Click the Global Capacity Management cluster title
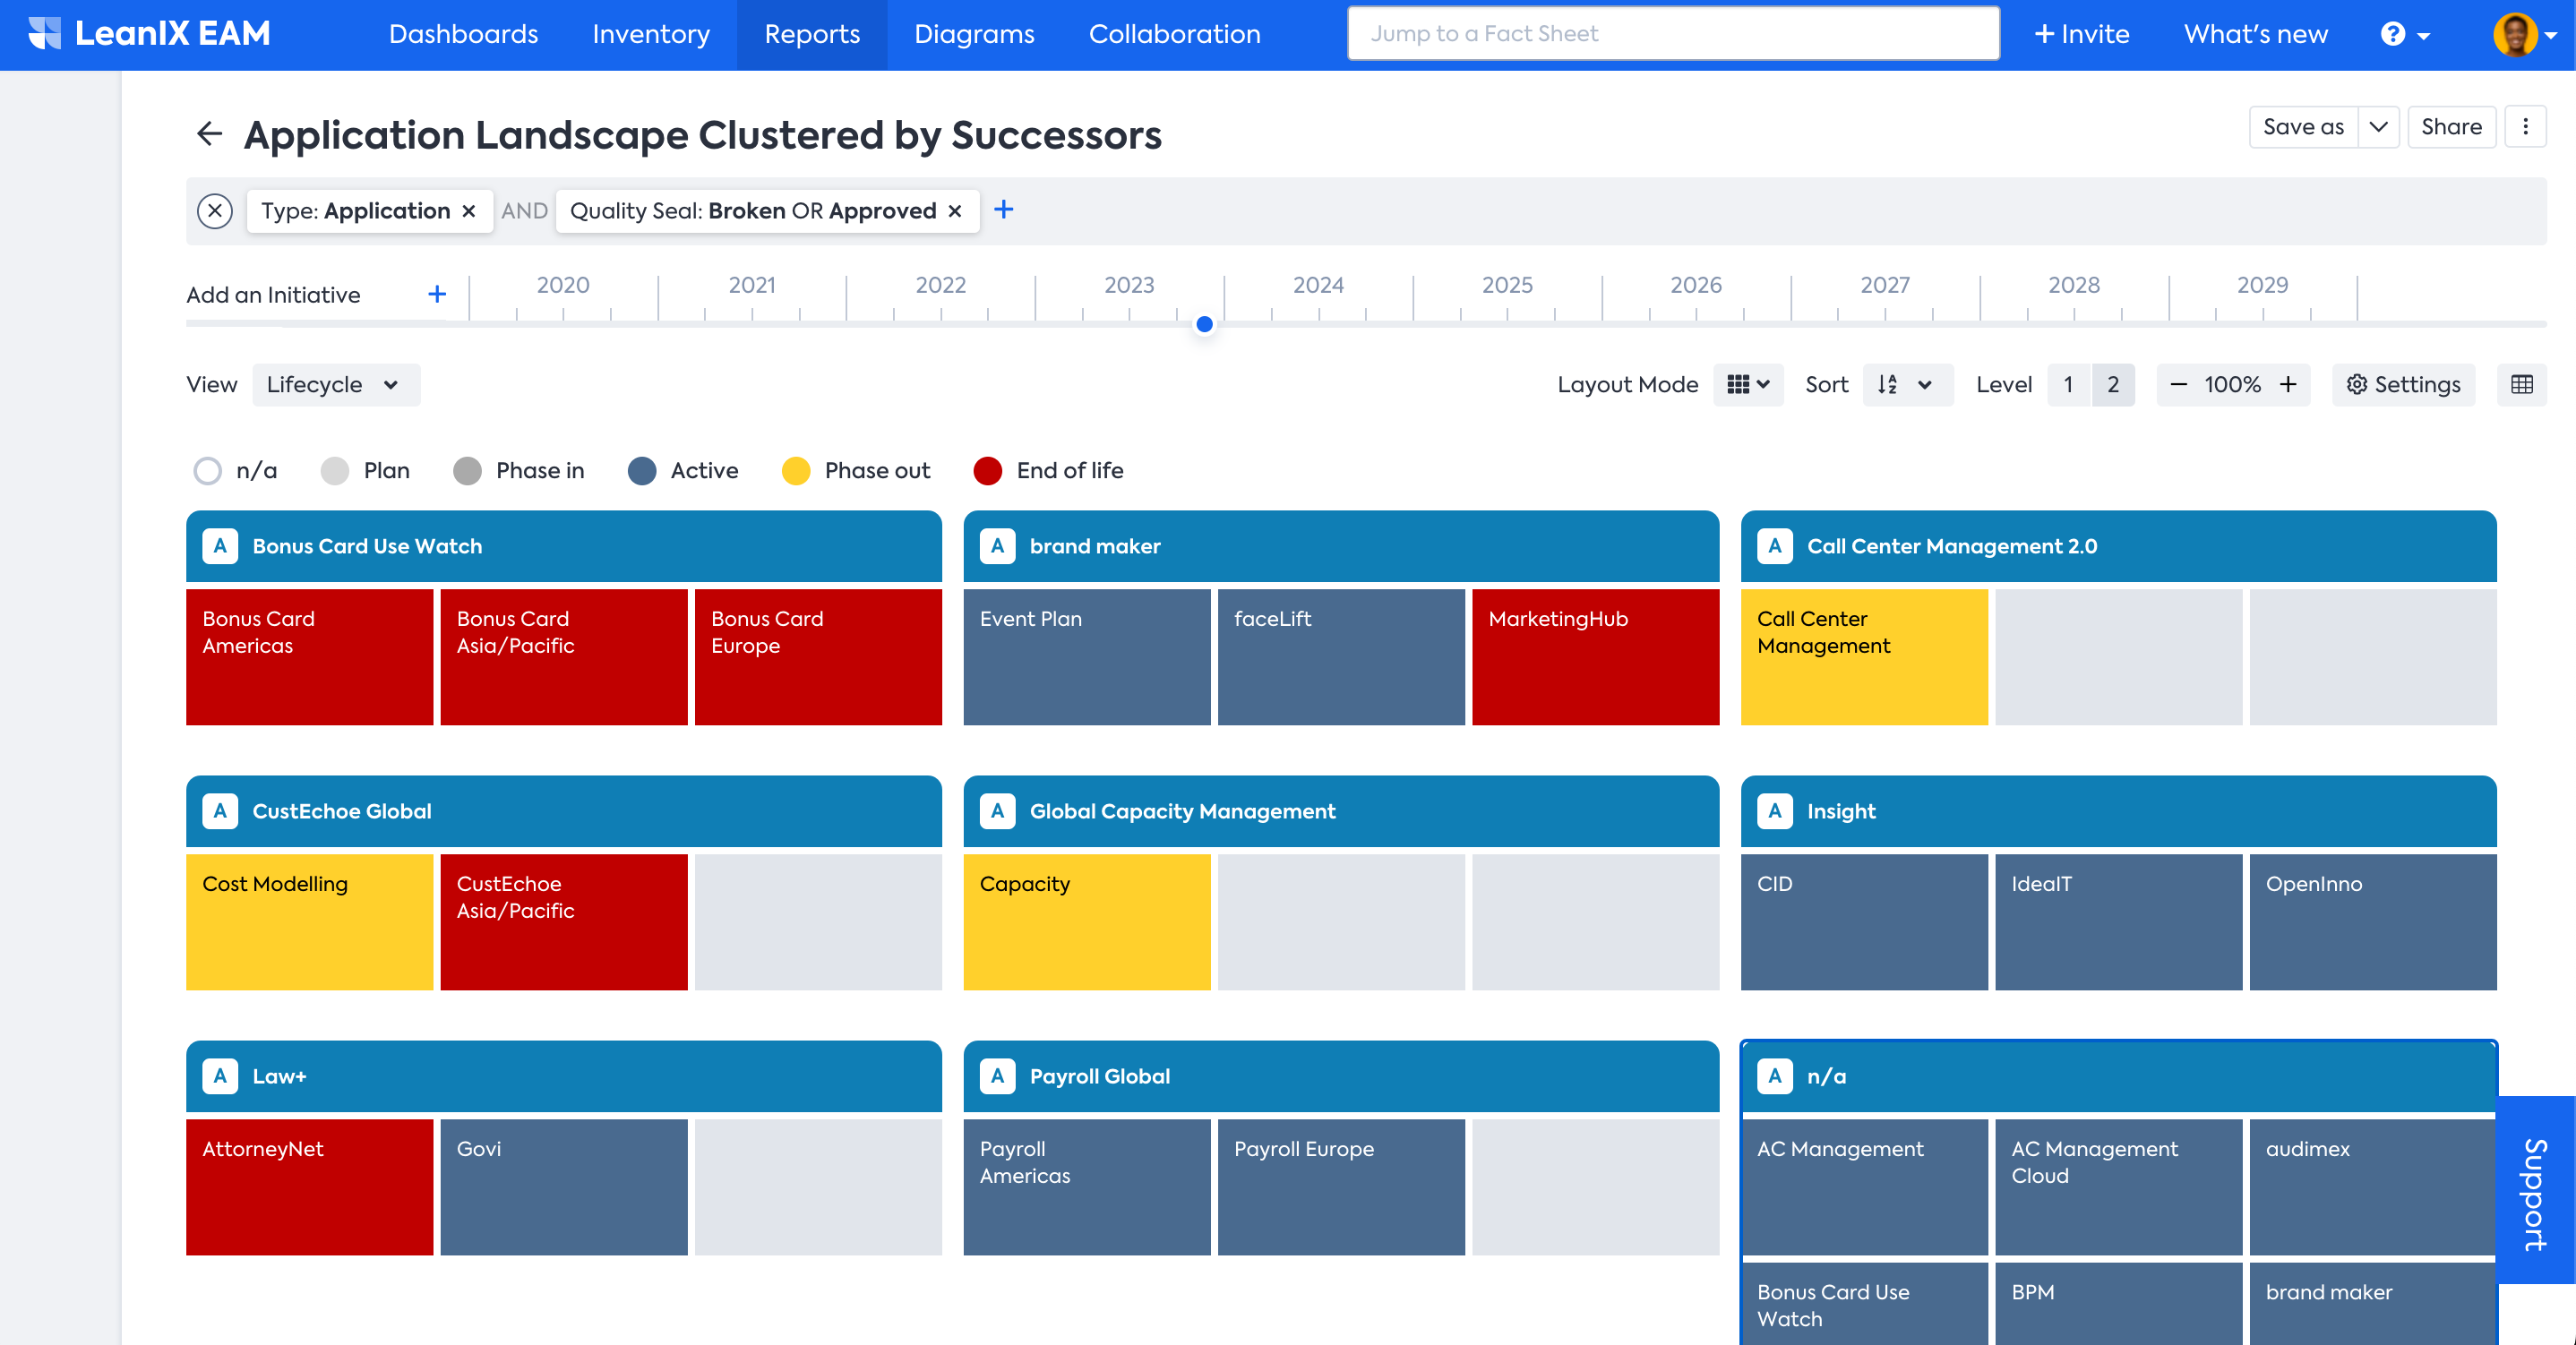Image resolution: width=2576 pixels, height=1345 pixels. pos(1182,811)
